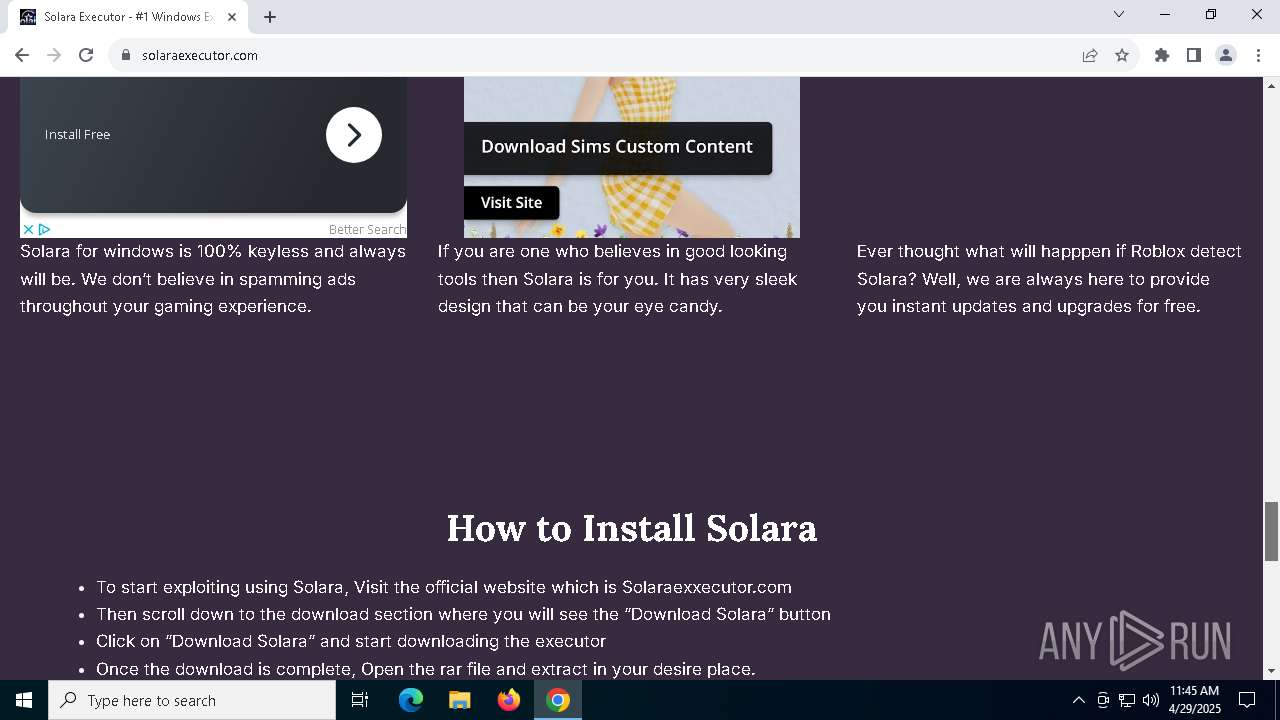Launch Firefox from taskbar
This screenshot has height=720, width=1280.
point(509,700)
